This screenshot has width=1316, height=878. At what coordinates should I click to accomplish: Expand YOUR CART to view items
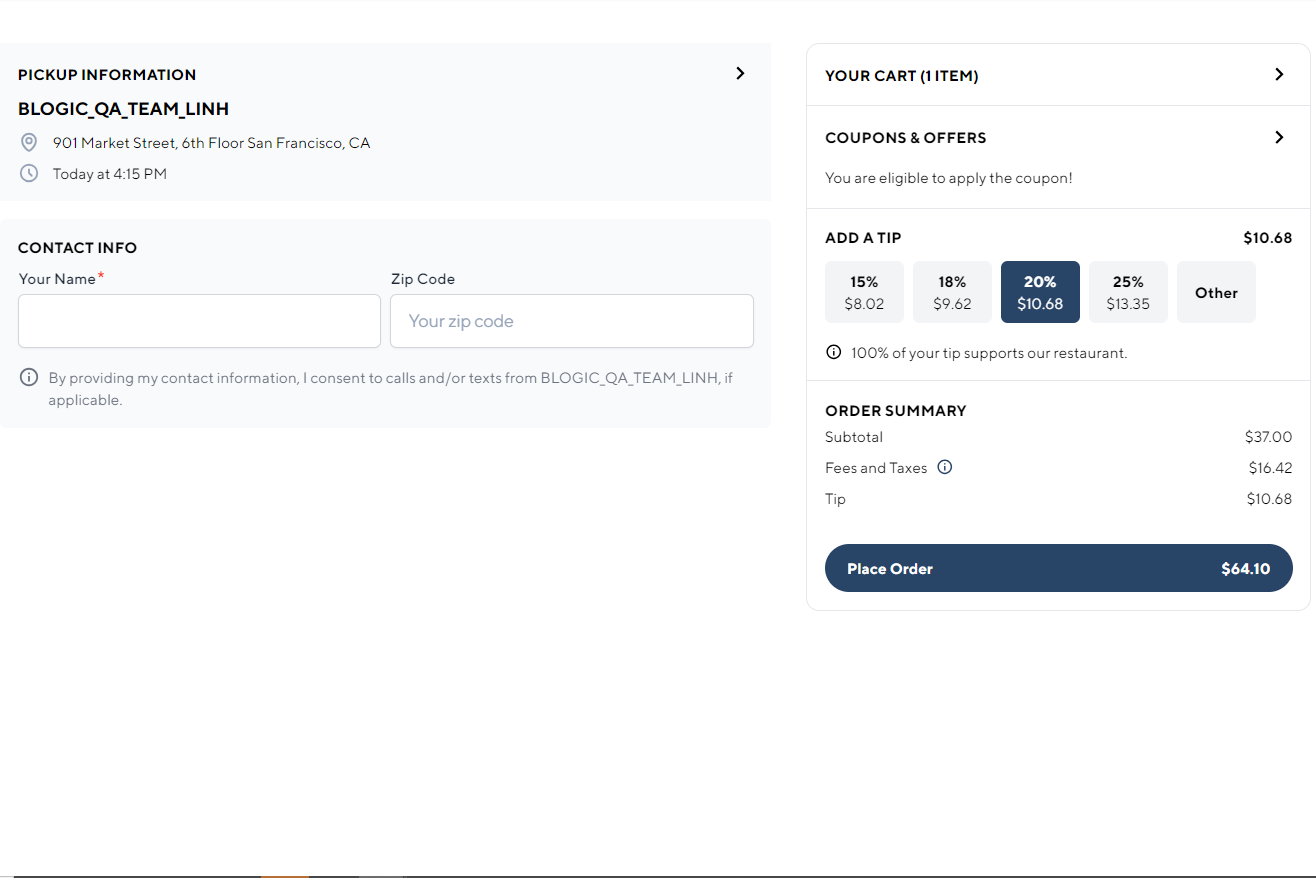point(1279,74)
